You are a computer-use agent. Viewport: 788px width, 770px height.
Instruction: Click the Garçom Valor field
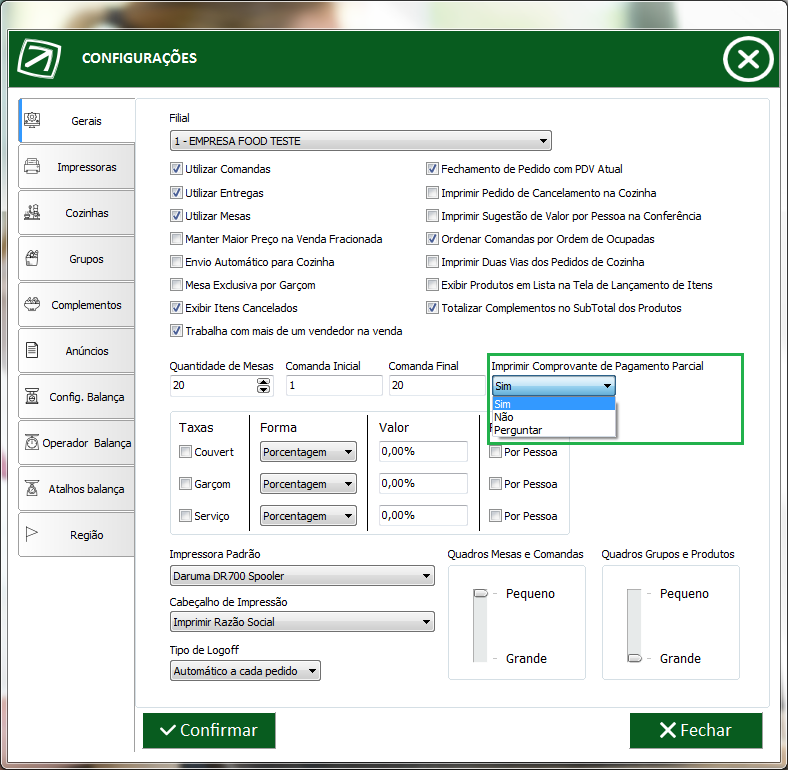[x=423, y=484]
